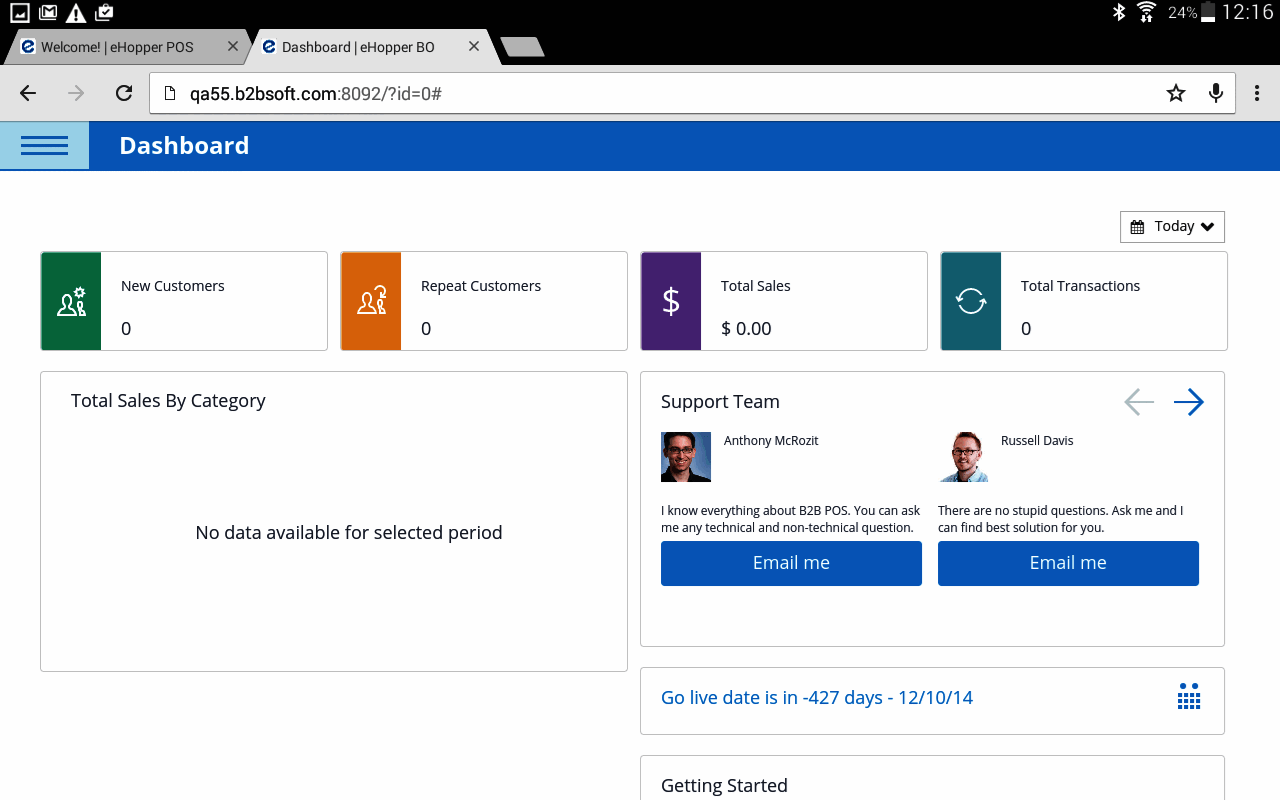Bookmark this page with the star icon
This screenshot has width=1280, height=800.
coord(1176,93)
